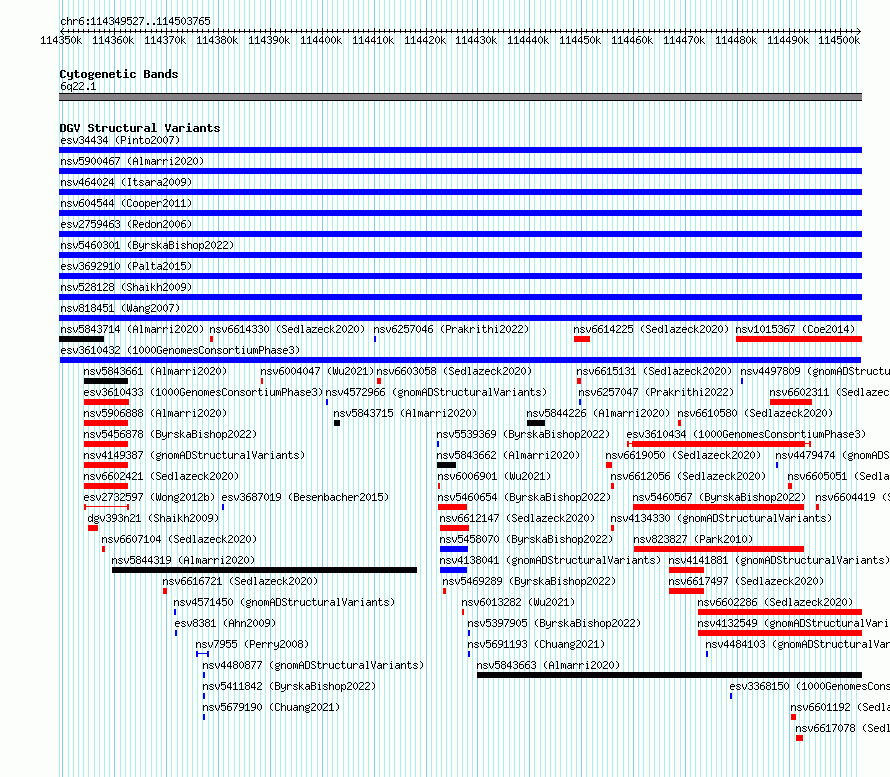Select long black bar of nsv5844319

265,570
